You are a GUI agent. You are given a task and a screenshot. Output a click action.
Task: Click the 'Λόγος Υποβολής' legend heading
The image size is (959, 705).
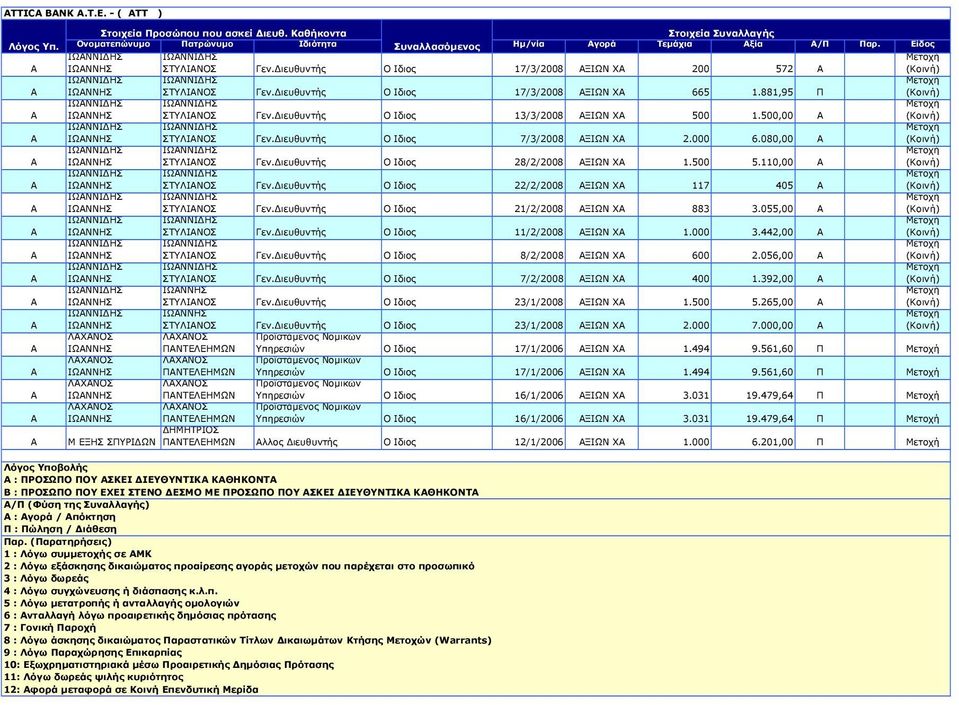point(46,468)
